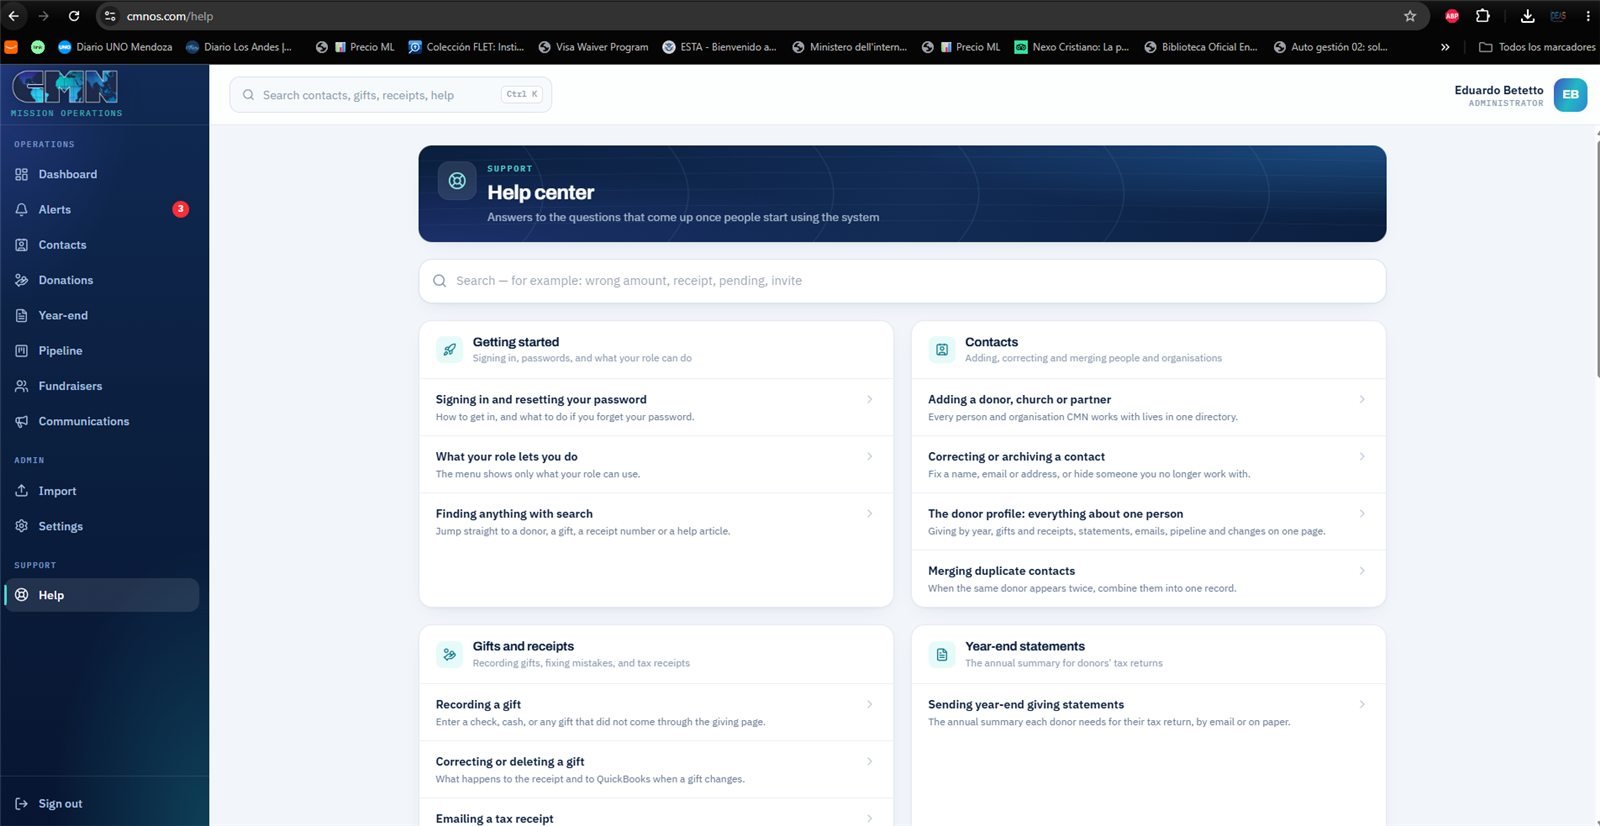Open Pipeline from the sidebar menu

coord(102,351)
